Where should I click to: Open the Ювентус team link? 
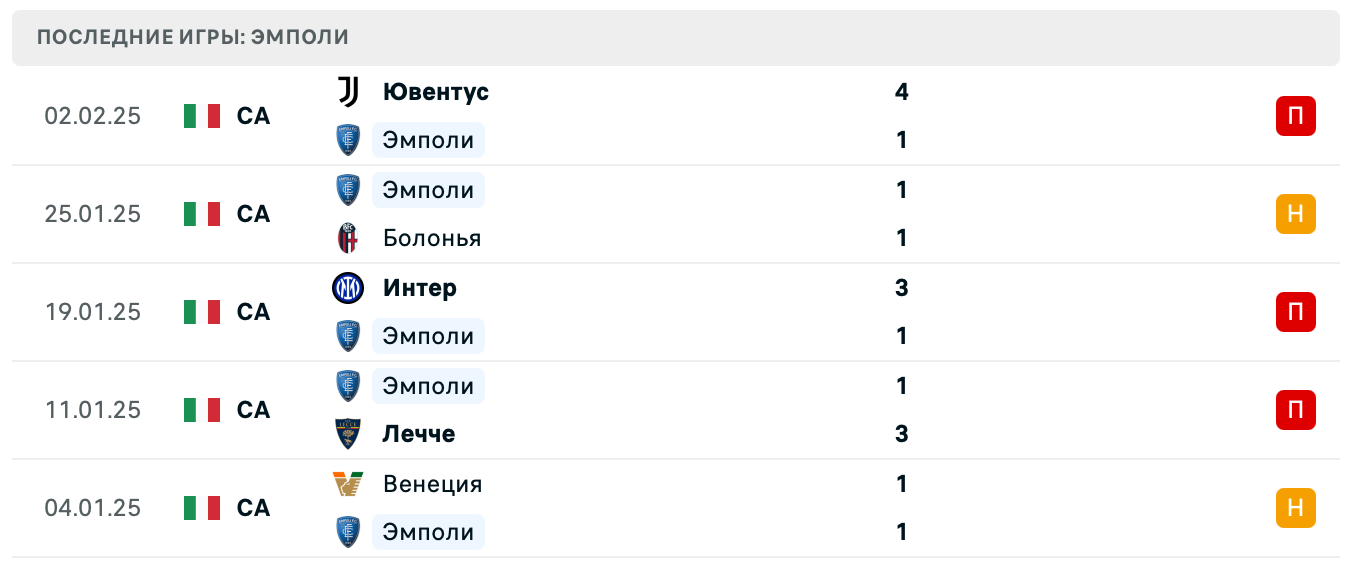coord(436,92)
